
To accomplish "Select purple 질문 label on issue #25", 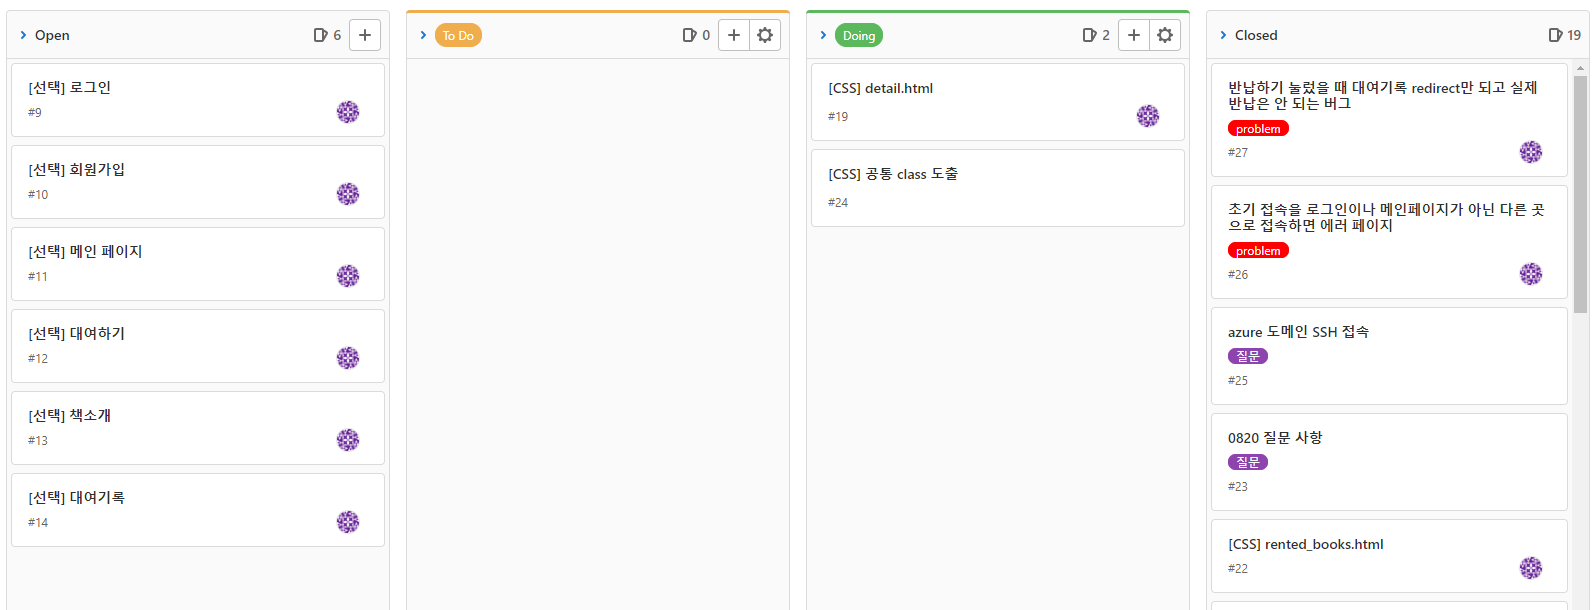I will (1248, 356).
